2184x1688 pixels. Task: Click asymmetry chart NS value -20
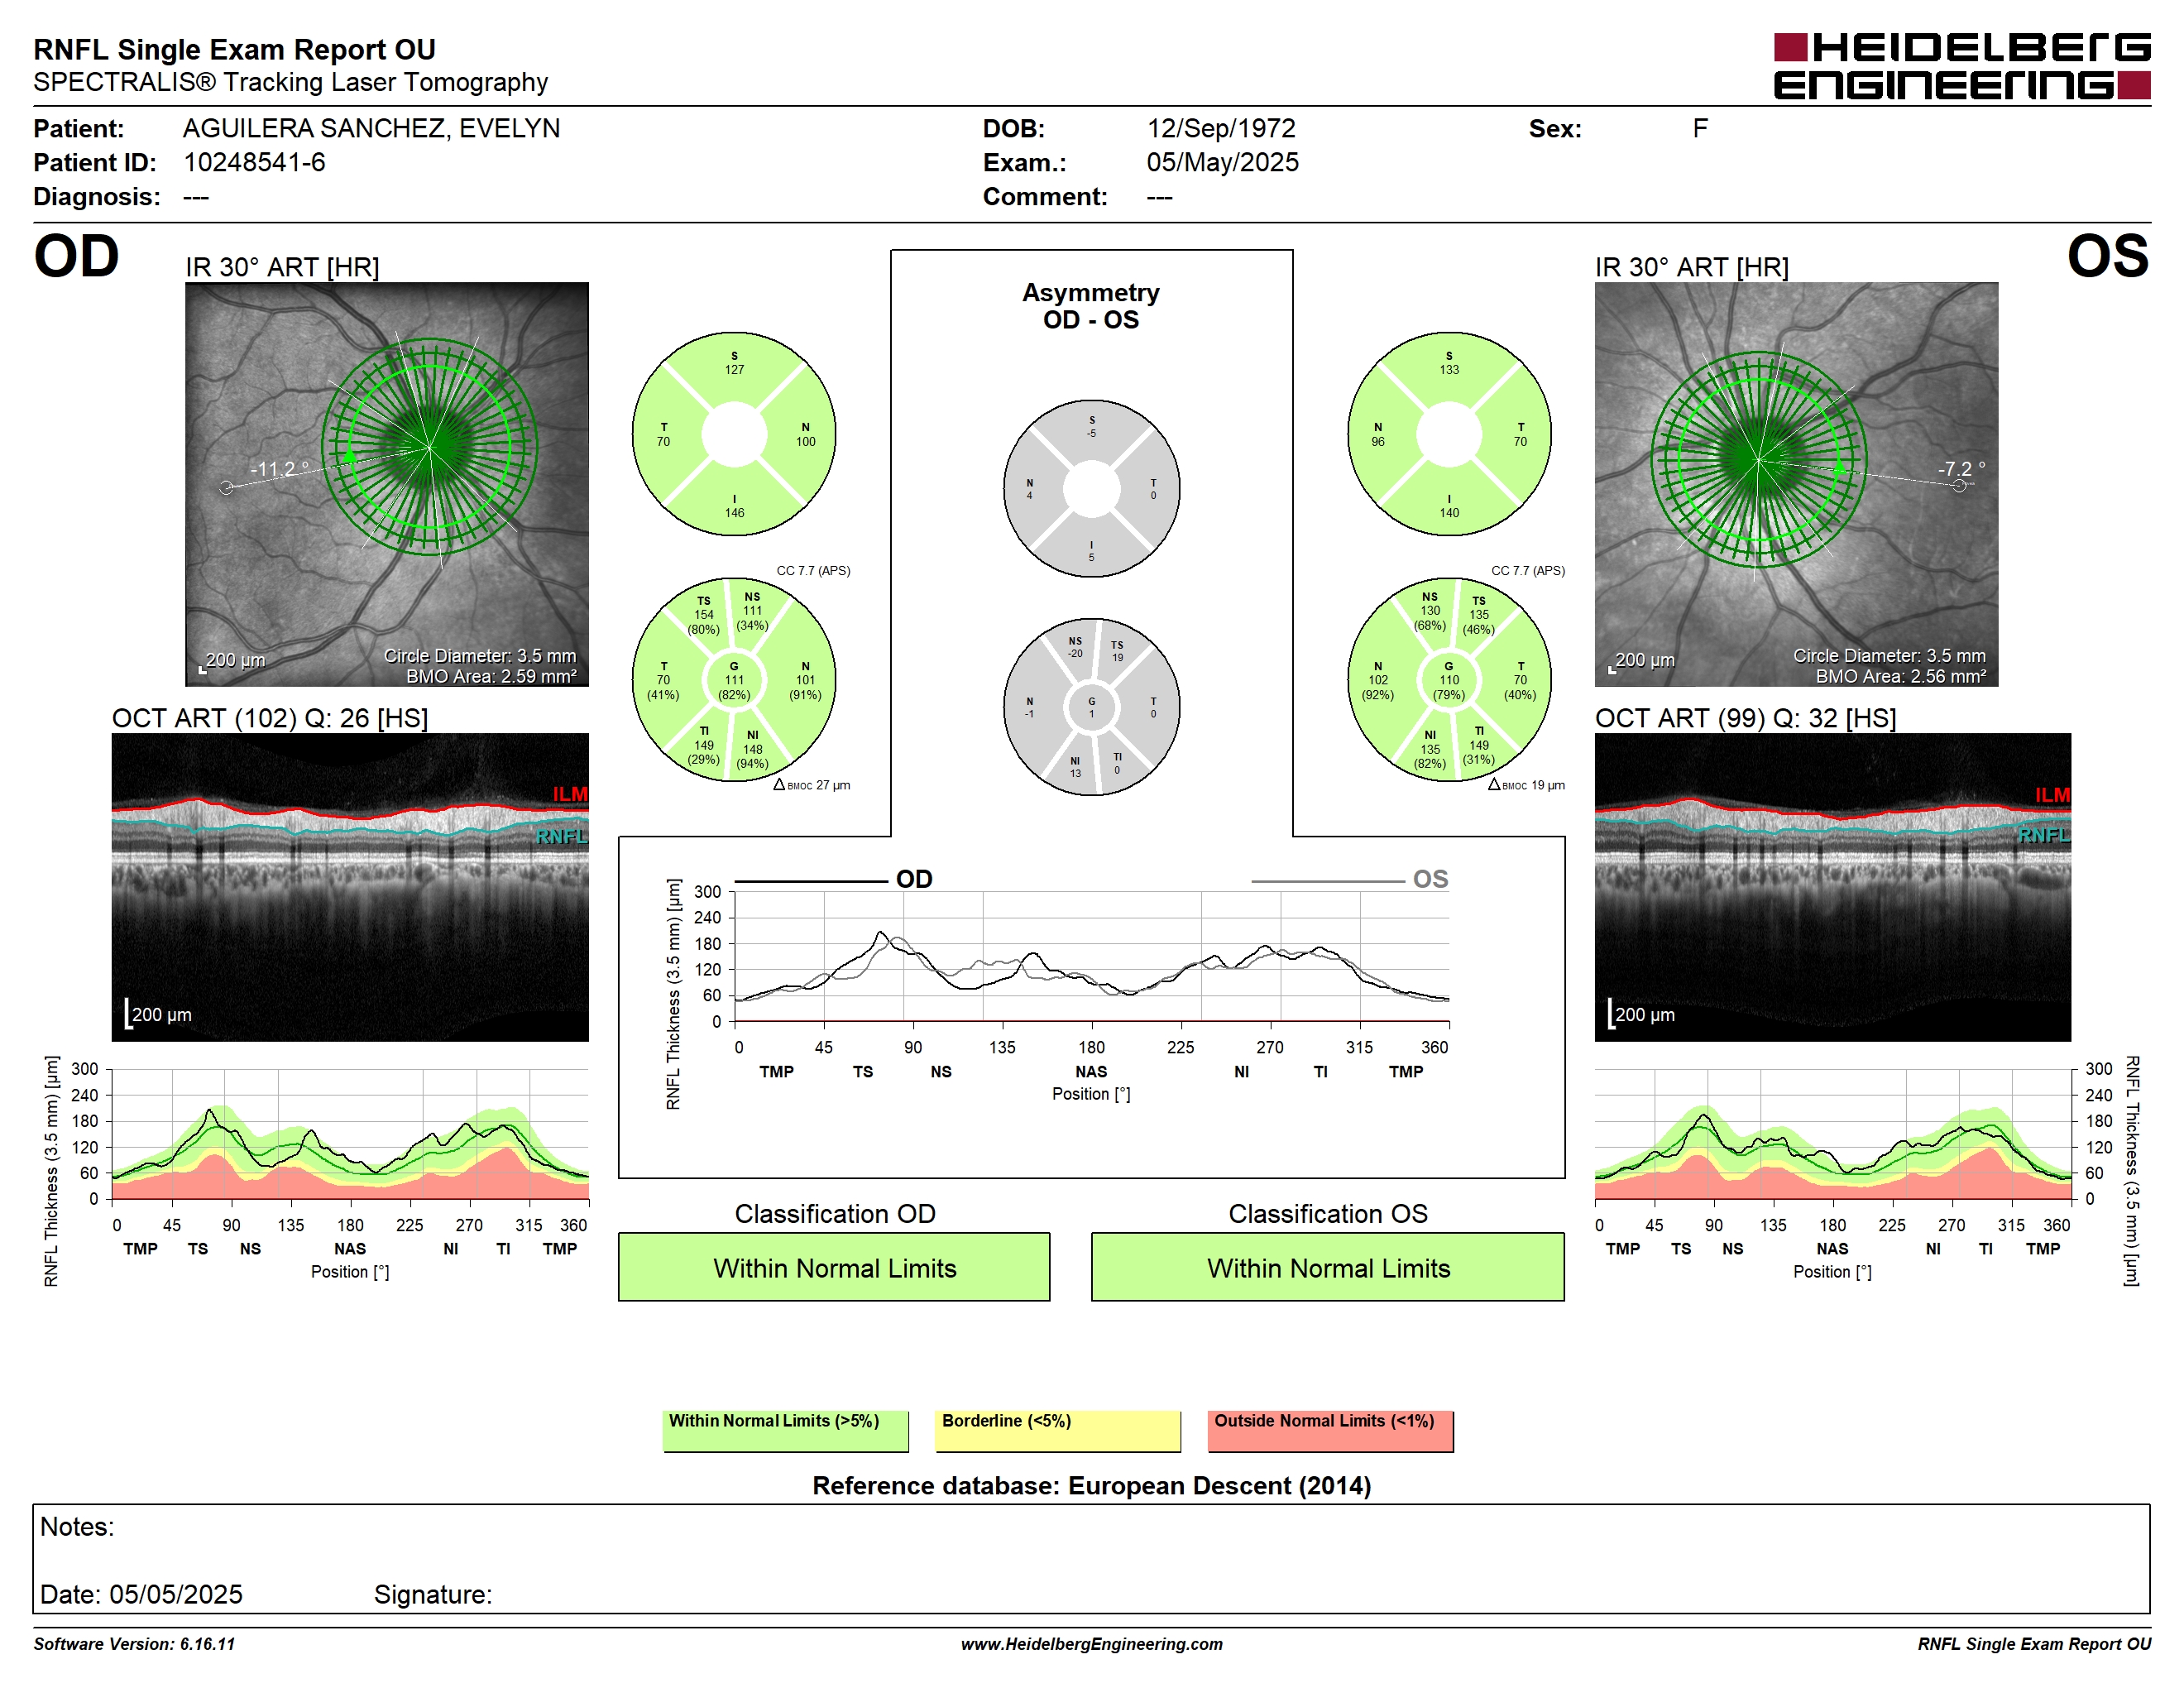pos(1075,653)
